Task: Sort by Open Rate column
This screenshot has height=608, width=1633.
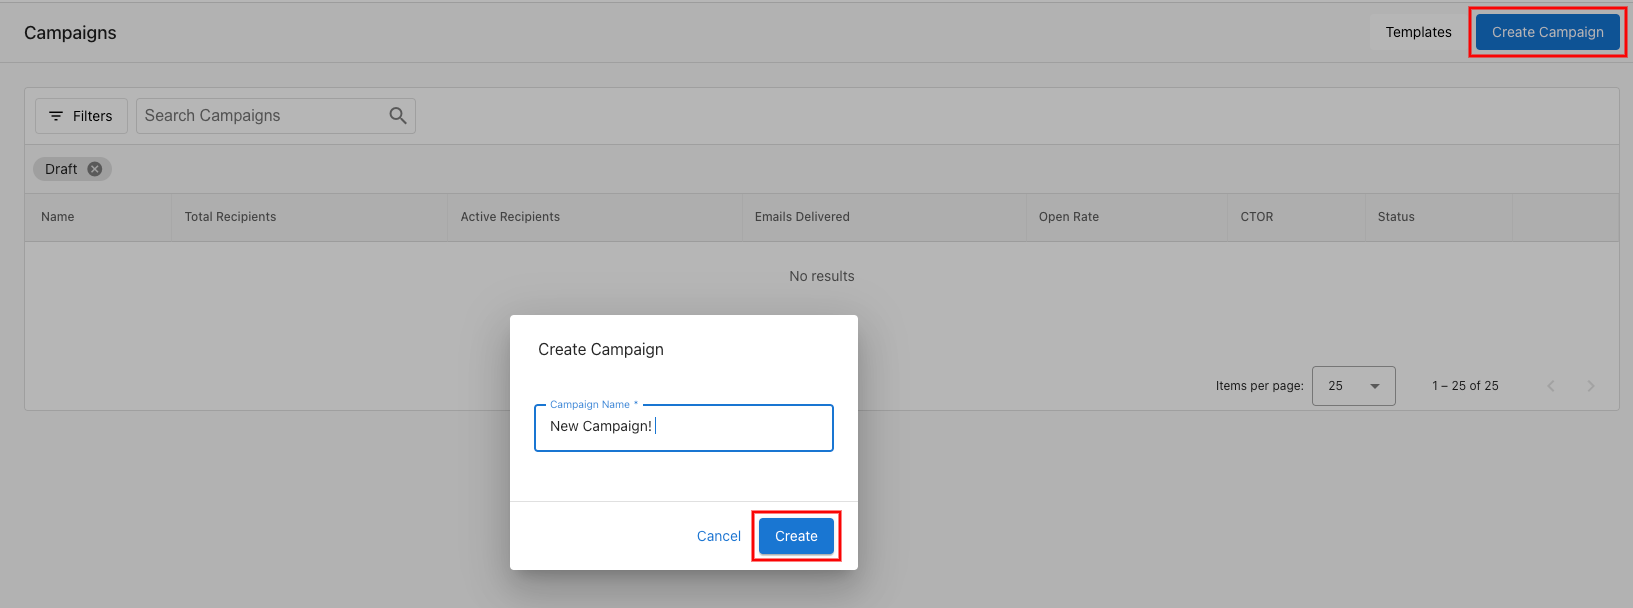Action: point(1068,217)
